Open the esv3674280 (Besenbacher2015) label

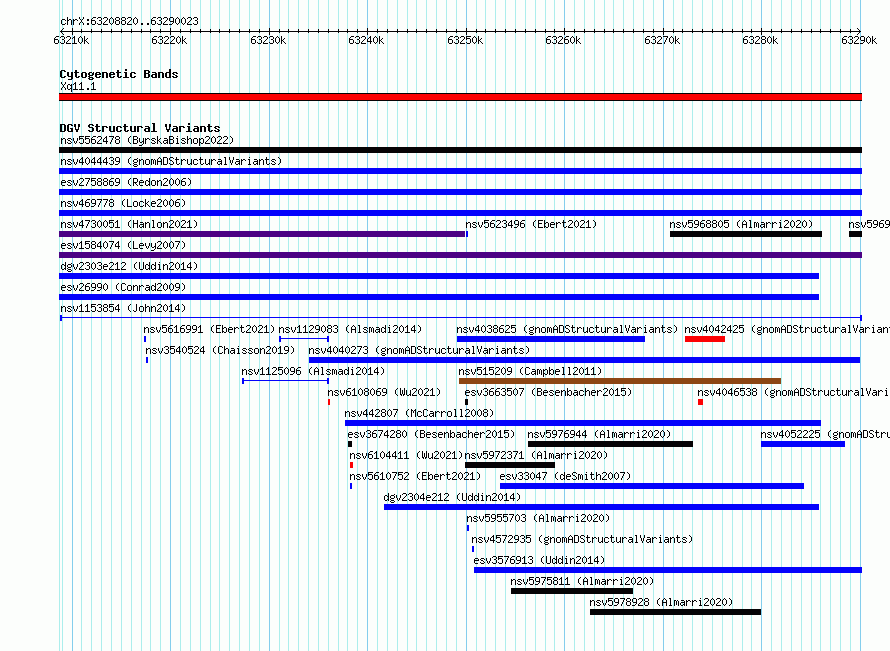click(431, 434)
